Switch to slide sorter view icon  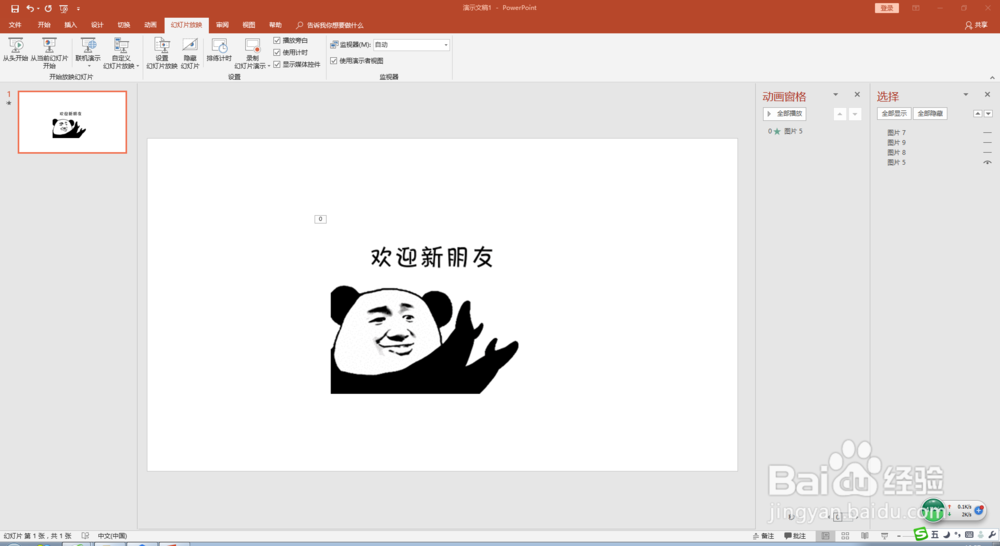tap(845, 536)
